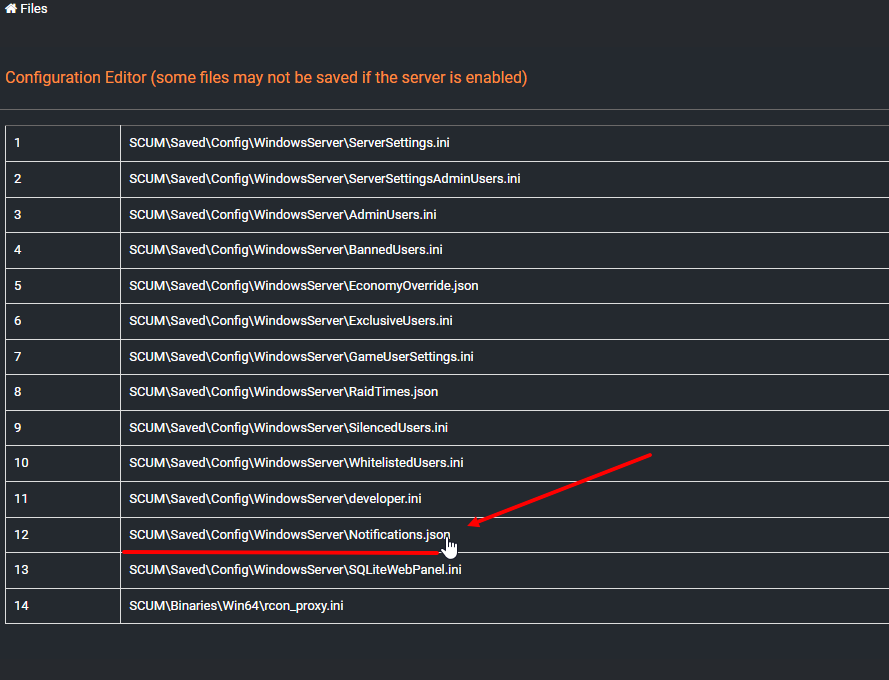
Task: Open ServerSettingsAdminUsers.ini for editing
Action: [324, 179]
